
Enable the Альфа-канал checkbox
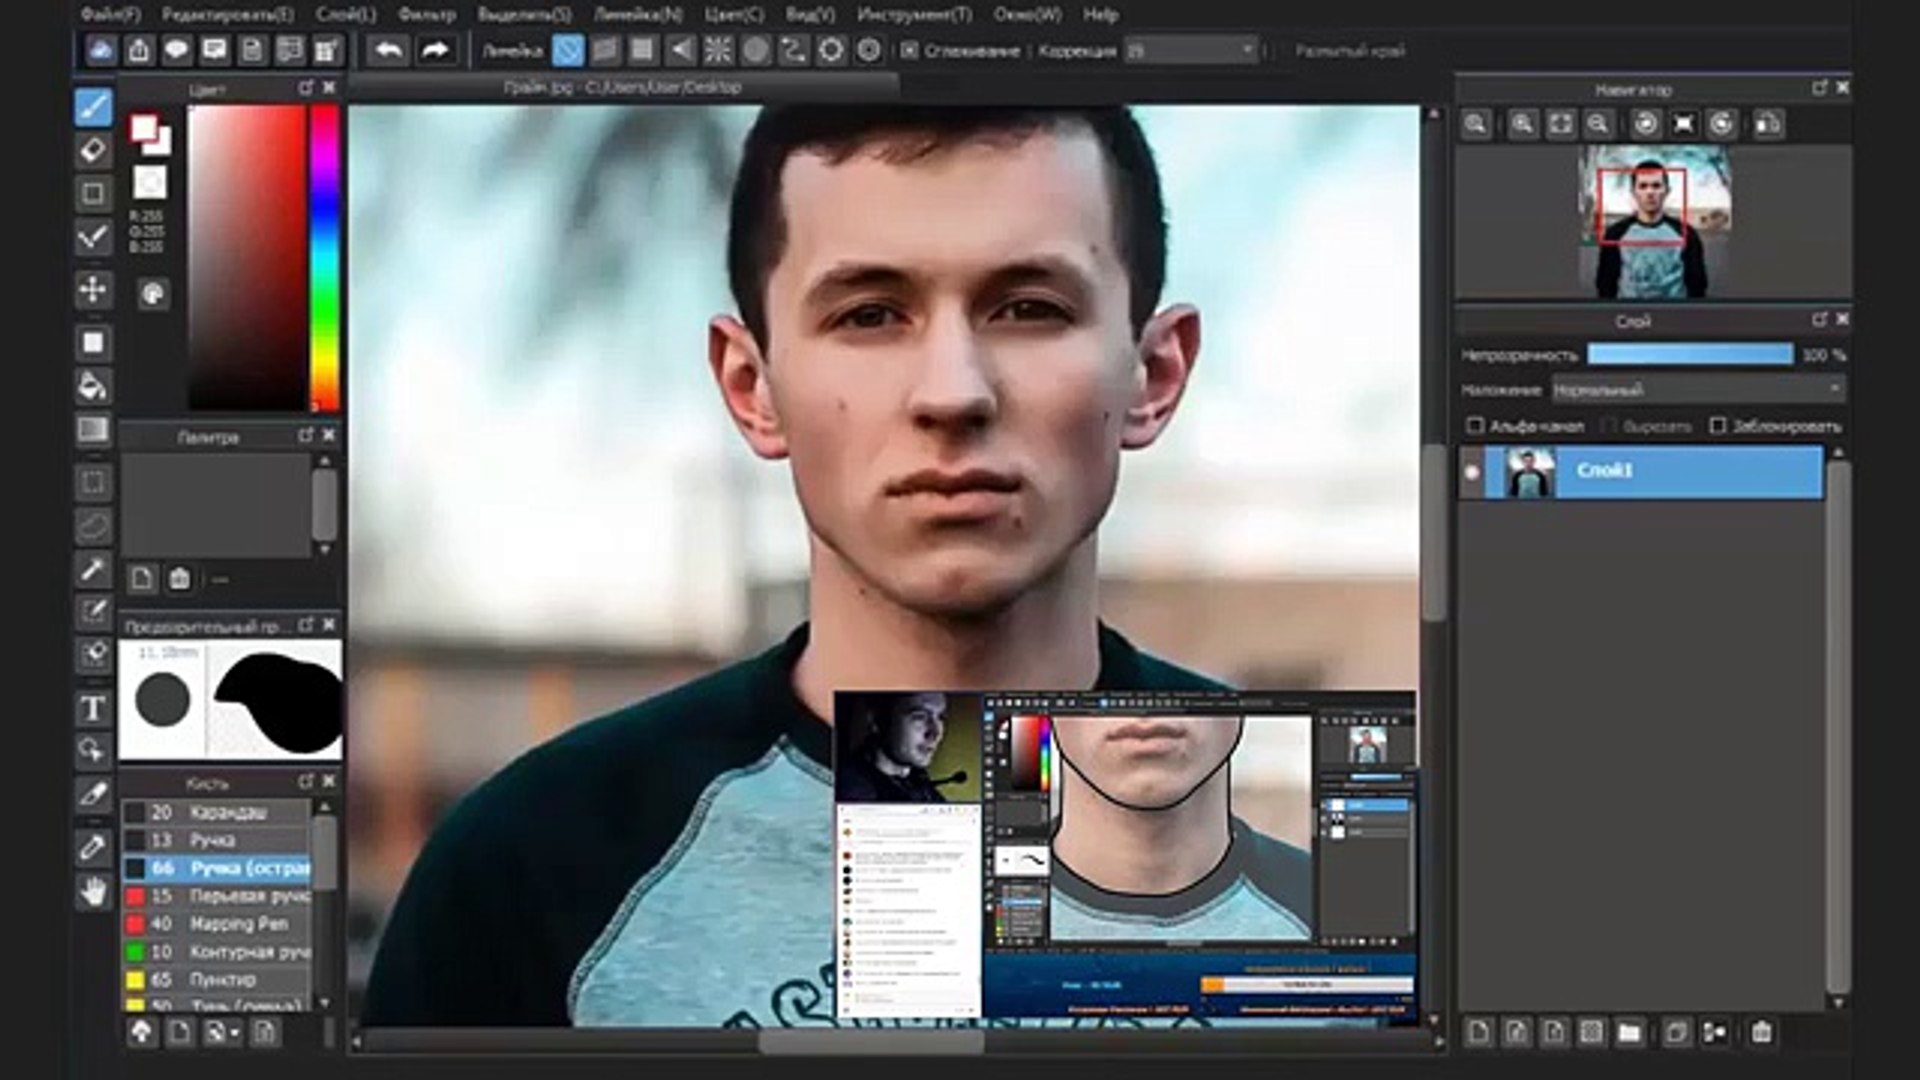pos(1475,426)
